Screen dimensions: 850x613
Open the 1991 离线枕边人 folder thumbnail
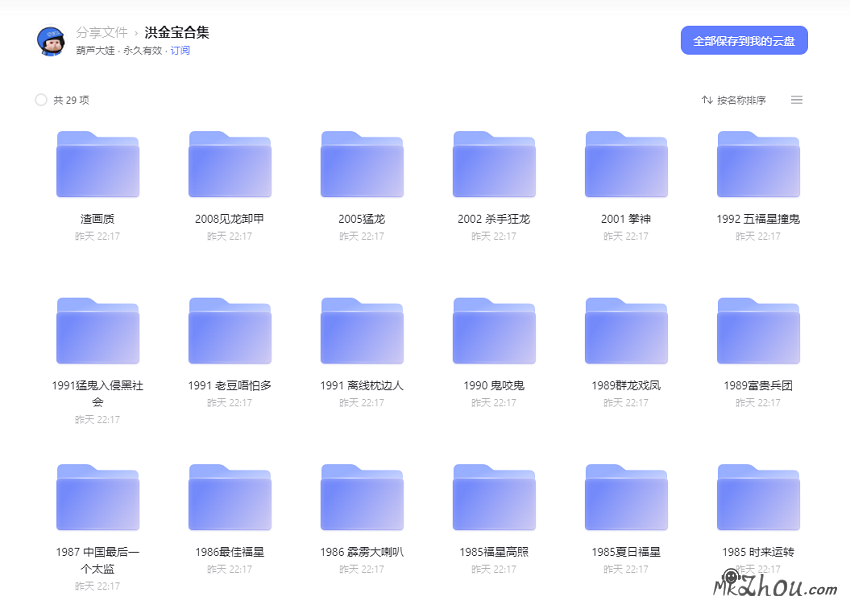362,331
